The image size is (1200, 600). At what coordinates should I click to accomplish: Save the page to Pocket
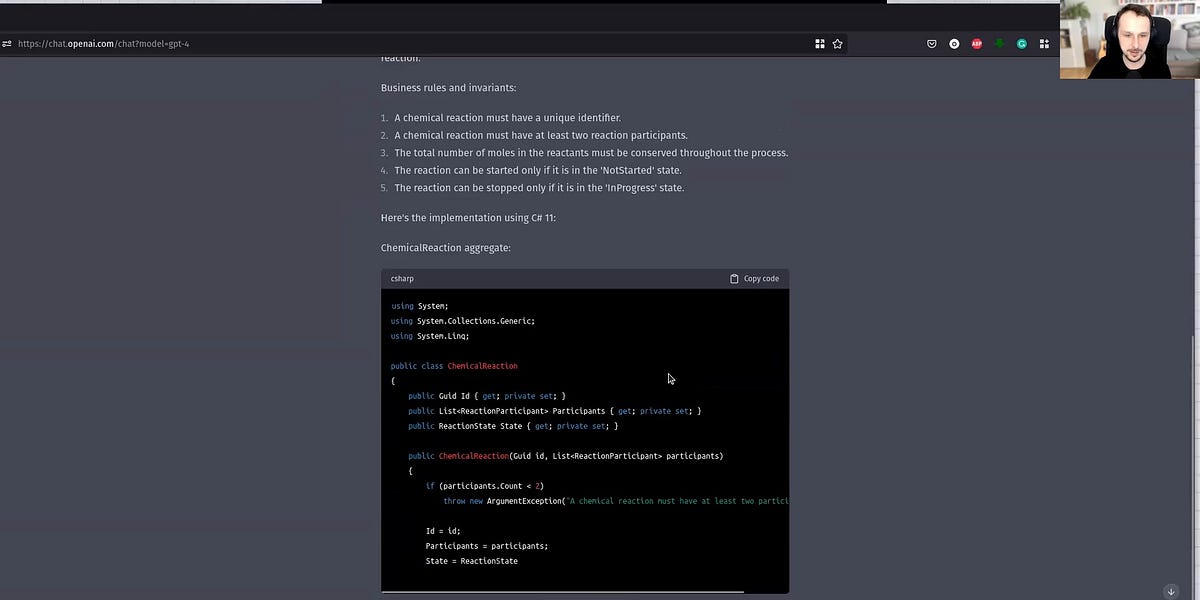click(x=931, y=43)
